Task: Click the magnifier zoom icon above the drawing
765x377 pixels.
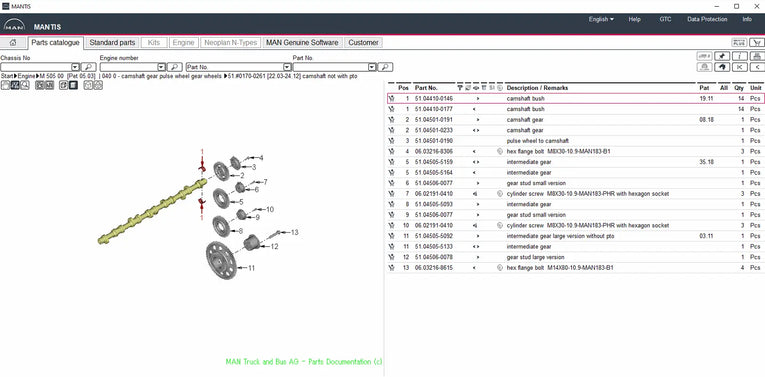Action: tap(24, 85)
